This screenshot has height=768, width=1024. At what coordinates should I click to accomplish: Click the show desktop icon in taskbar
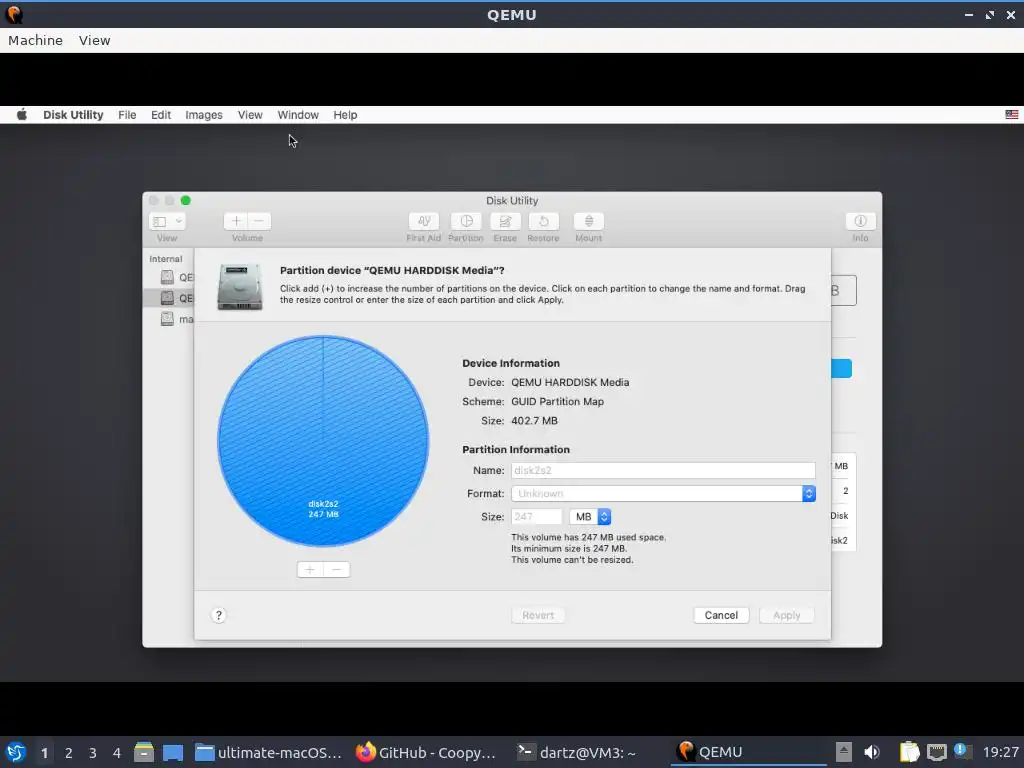point(173,752)
